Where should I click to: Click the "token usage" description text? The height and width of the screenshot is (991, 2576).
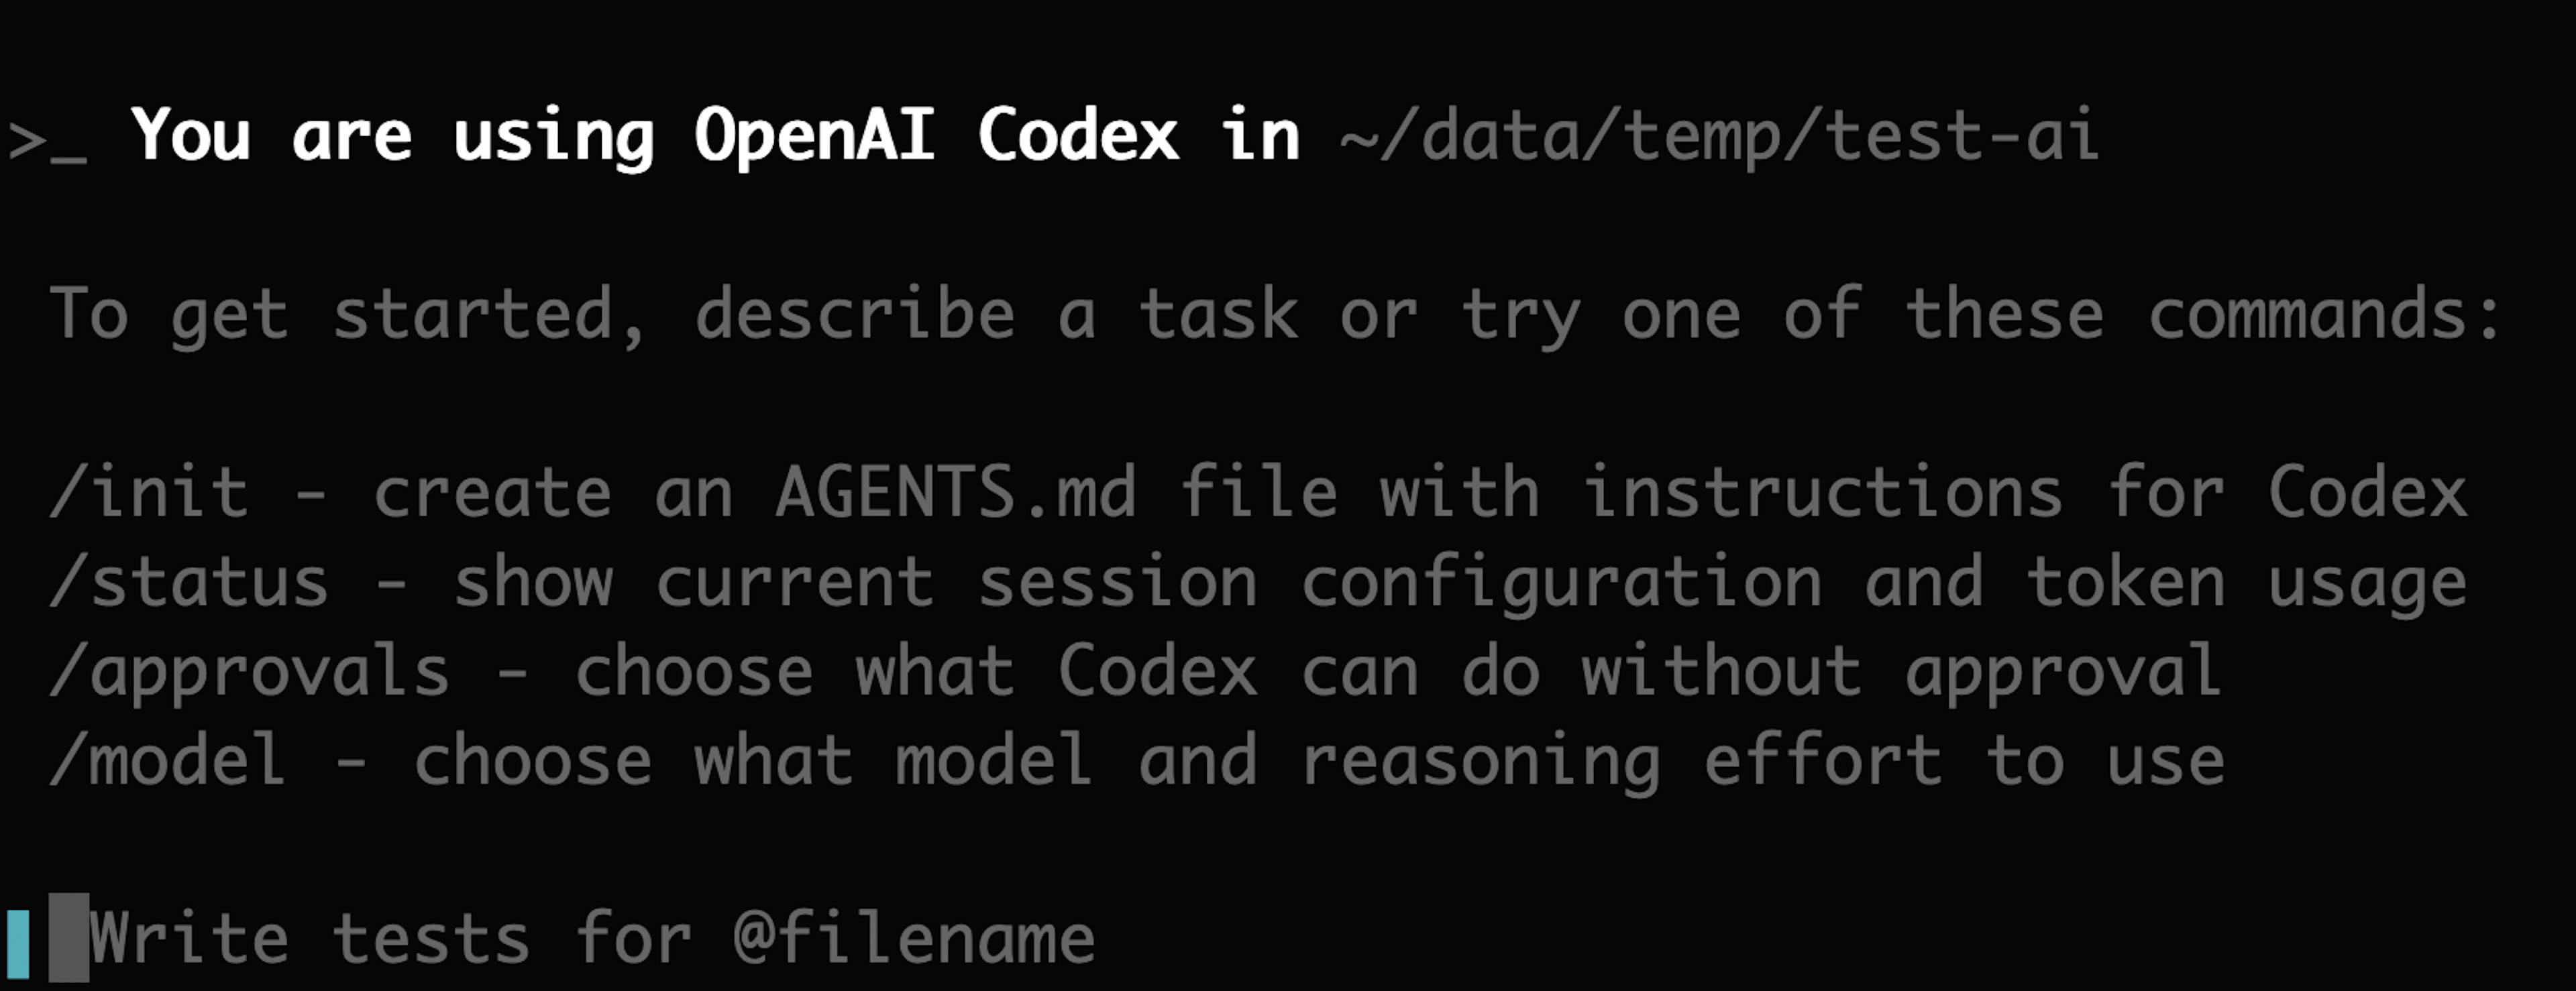(2246, 582)
